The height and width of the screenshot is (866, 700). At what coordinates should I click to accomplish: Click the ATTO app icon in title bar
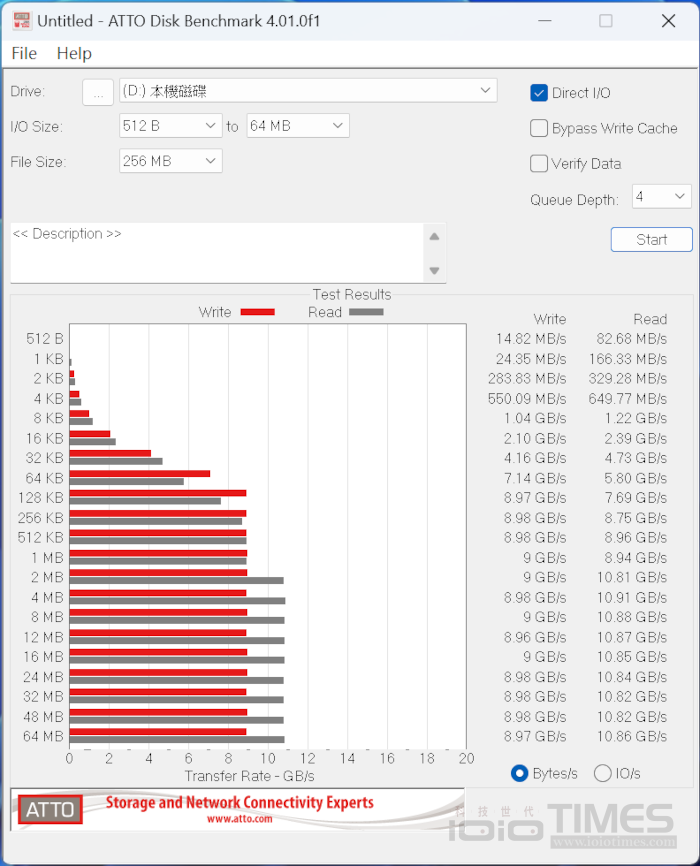pyautogui.click(x=22, y=21)
